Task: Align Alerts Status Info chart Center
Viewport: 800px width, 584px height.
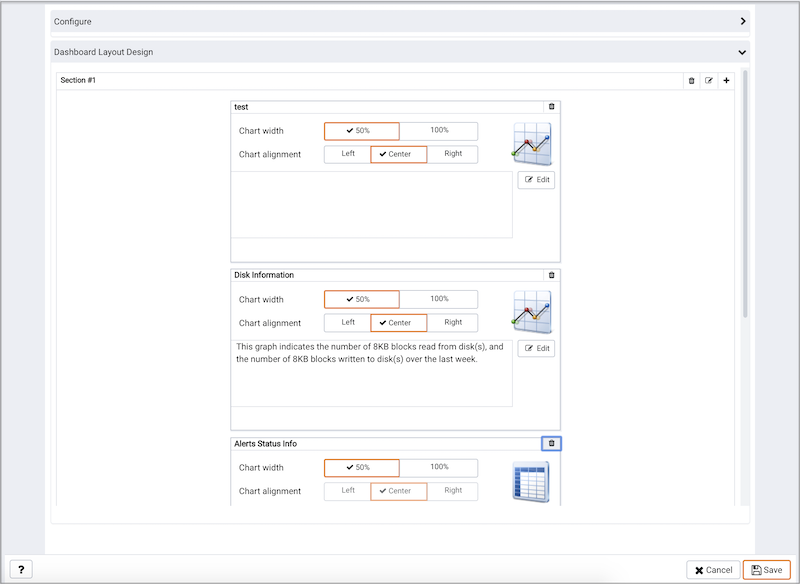Action: [x=398, y=491]
